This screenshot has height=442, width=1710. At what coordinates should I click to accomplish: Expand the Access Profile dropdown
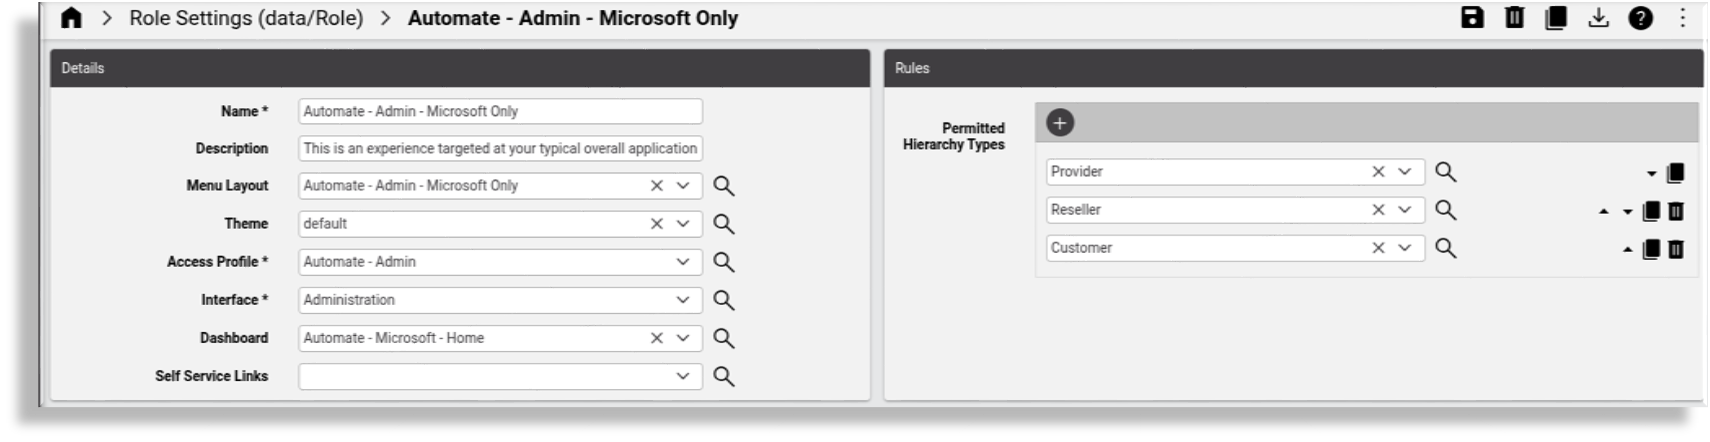click(683, 262)
